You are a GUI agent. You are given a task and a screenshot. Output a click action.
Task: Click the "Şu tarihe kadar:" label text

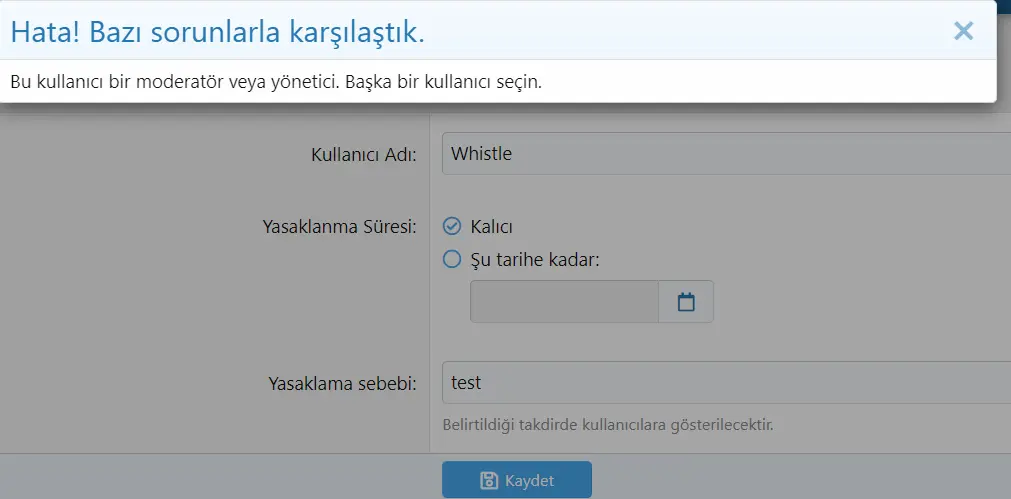[534, 260]
